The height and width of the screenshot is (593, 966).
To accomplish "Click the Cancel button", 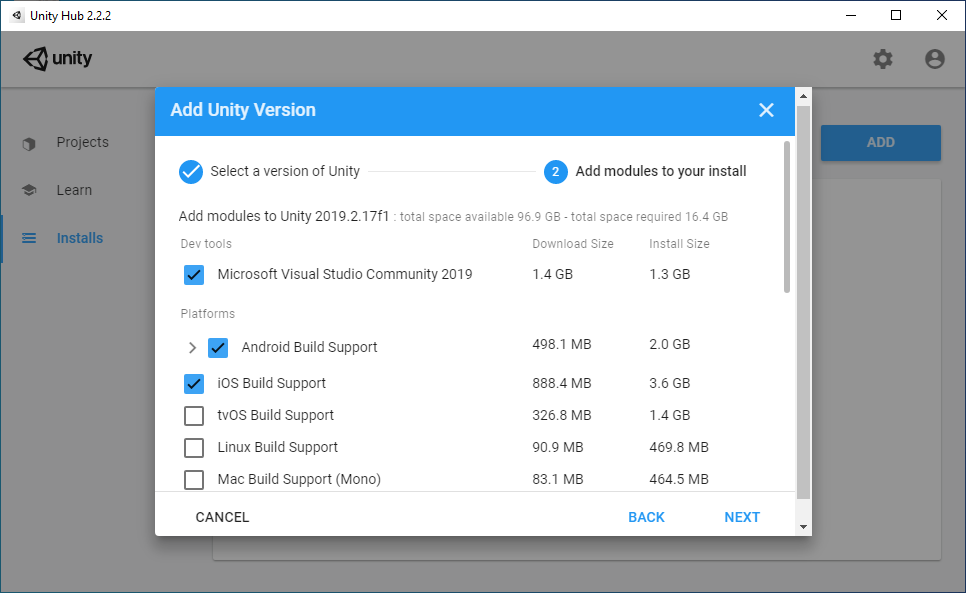I will 222,517.
